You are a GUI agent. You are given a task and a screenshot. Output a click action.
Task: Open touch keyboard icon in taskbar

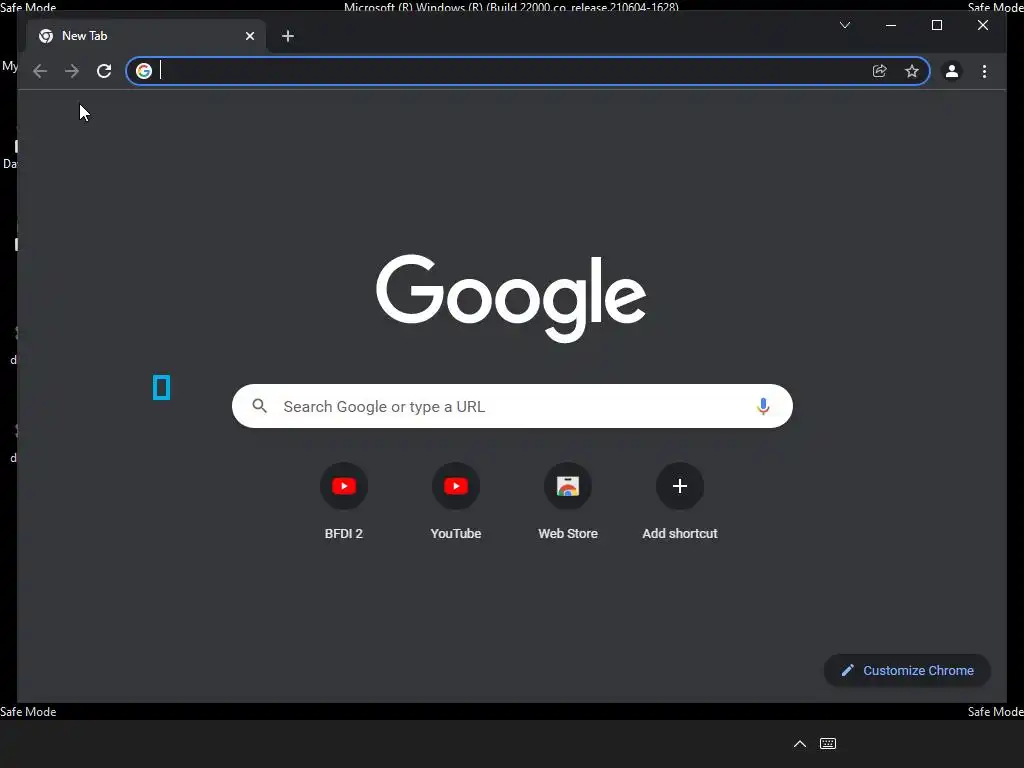click(x=828, y=744)
